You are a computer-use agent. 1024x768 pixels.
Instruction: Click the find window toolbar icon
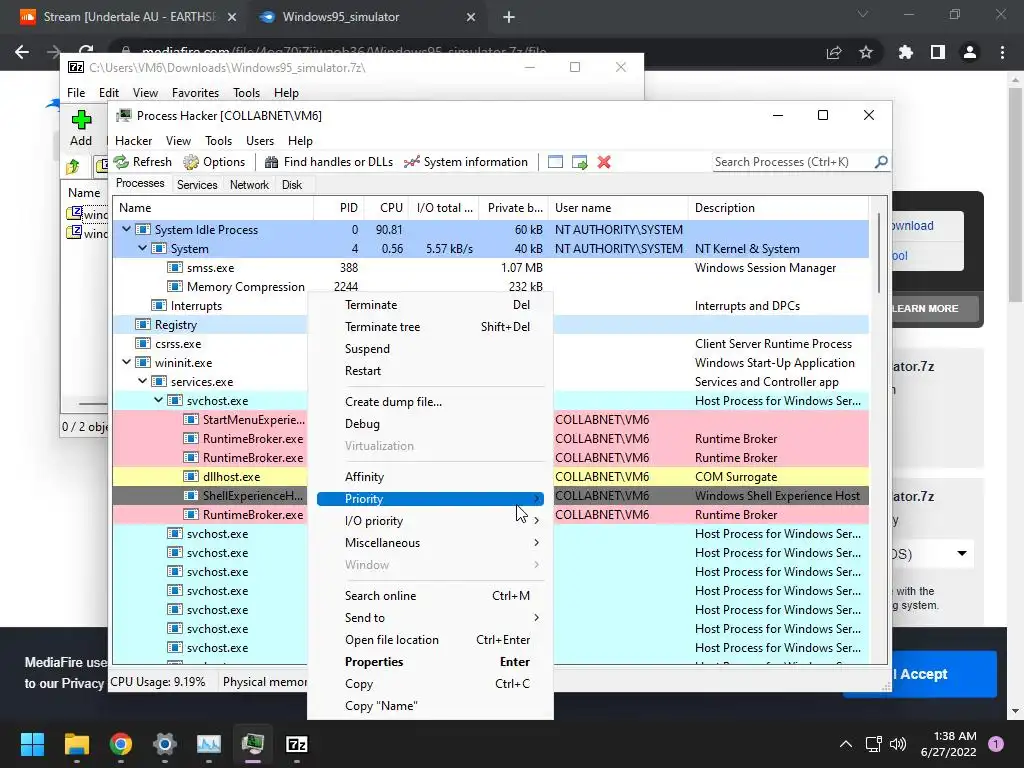pos(555,162)
